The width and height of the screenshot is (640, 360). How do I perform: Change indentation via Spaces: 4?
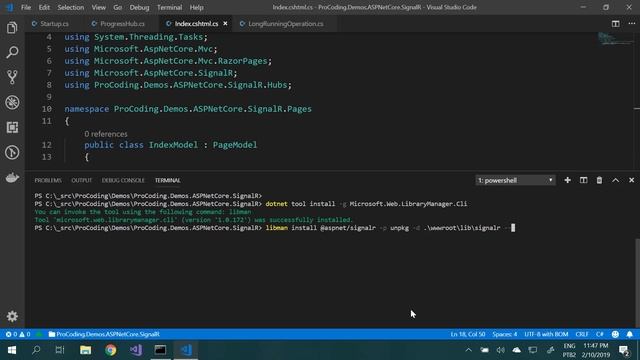click(x=504, y=334)
